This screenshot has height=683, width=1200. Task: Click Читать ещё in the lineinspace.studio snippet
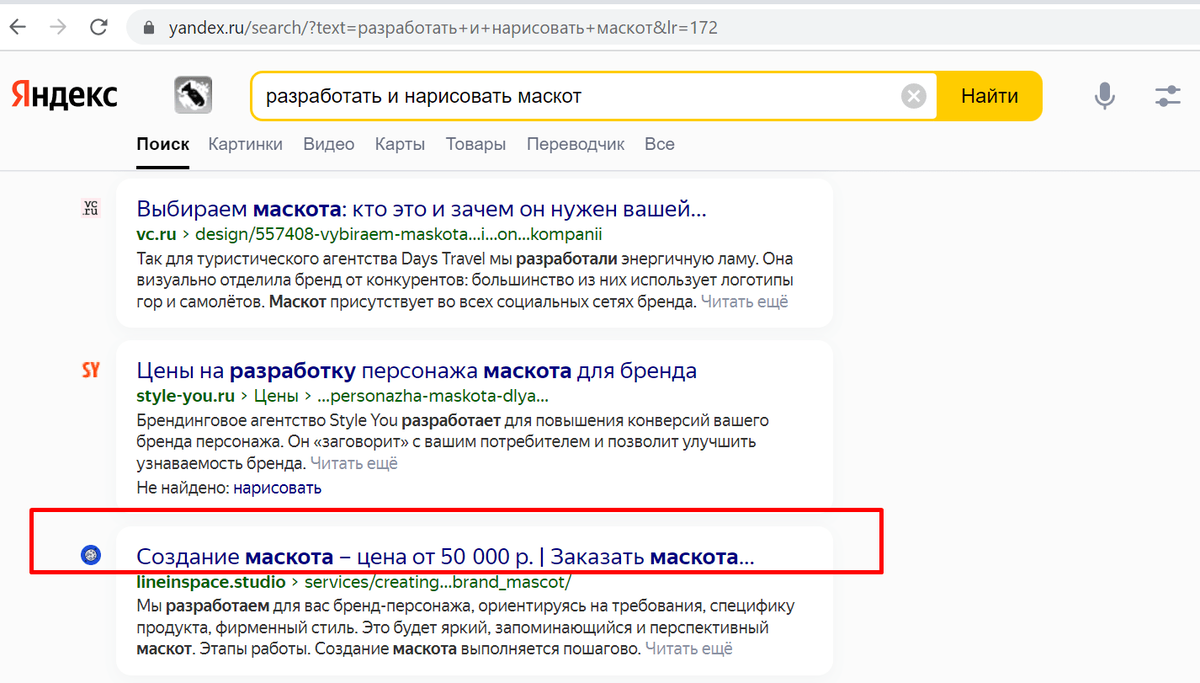pyautogui.click(x=689, y=649)
